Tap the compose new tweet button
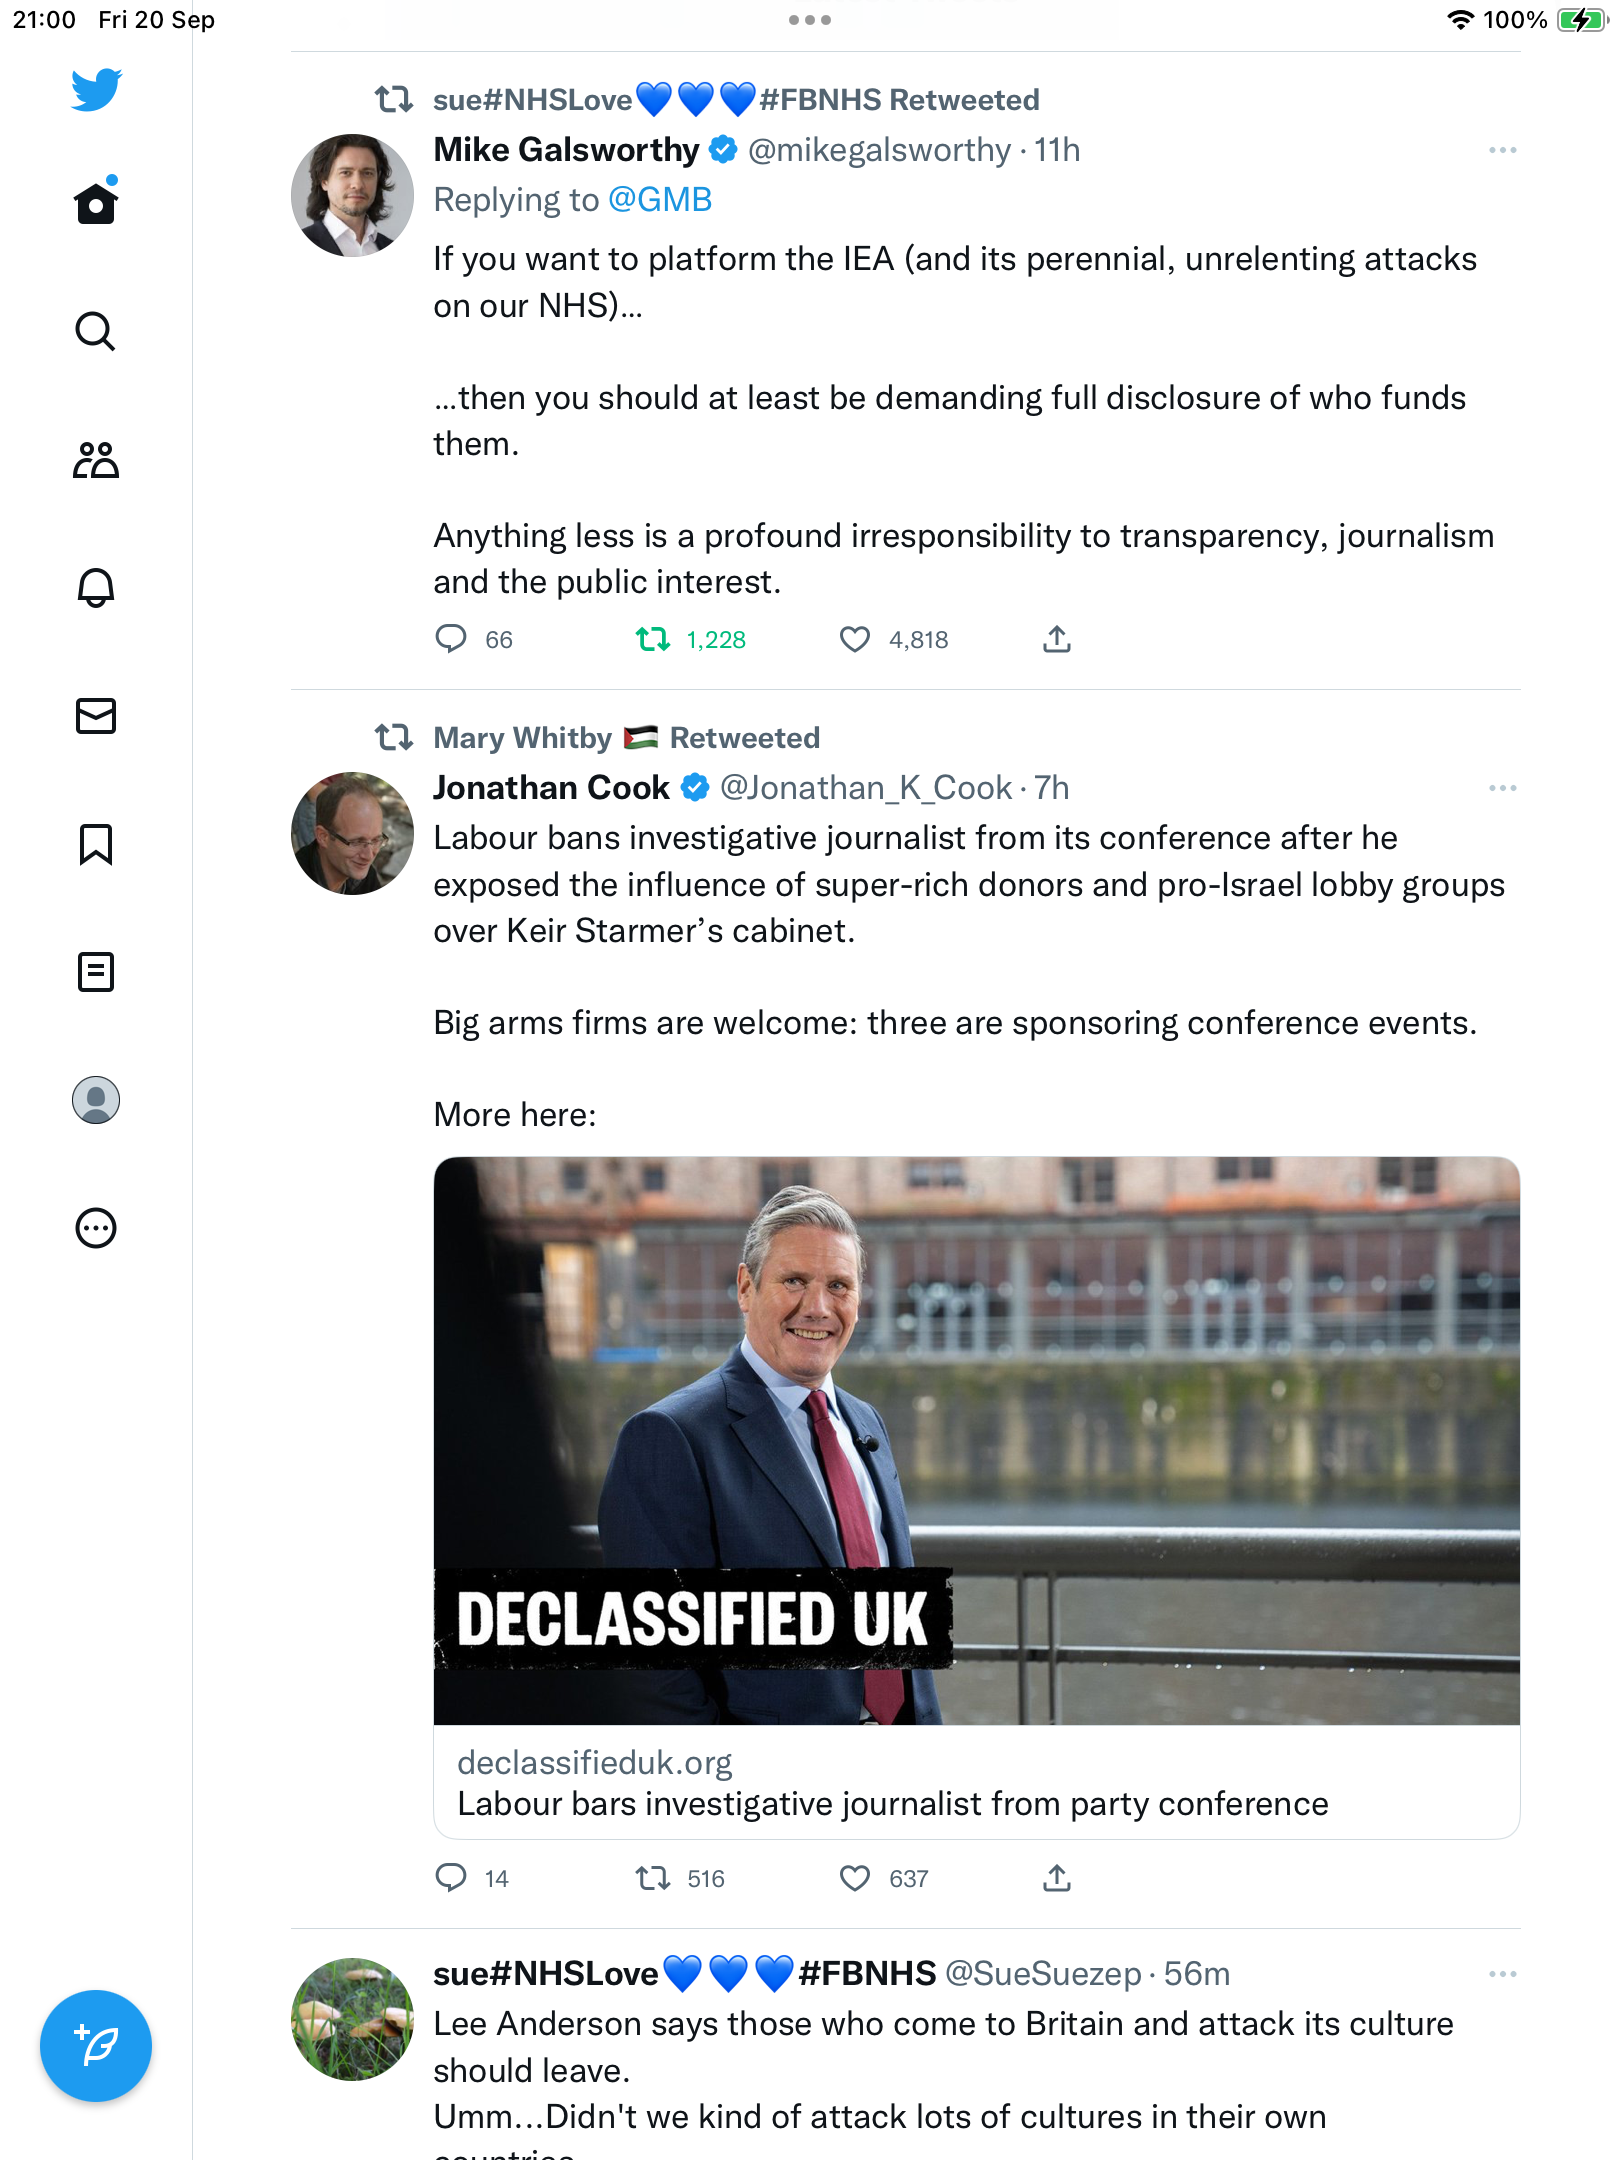The width and height of the screenshot is (1620, 2160). (96, 2046)
